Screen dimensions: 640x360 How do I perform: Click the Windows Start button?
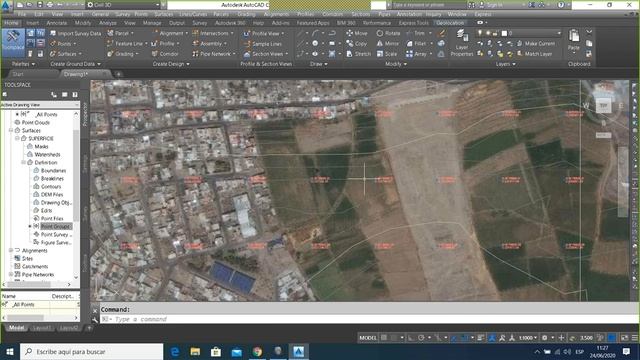pyautogui.click(x=10, y=351)
